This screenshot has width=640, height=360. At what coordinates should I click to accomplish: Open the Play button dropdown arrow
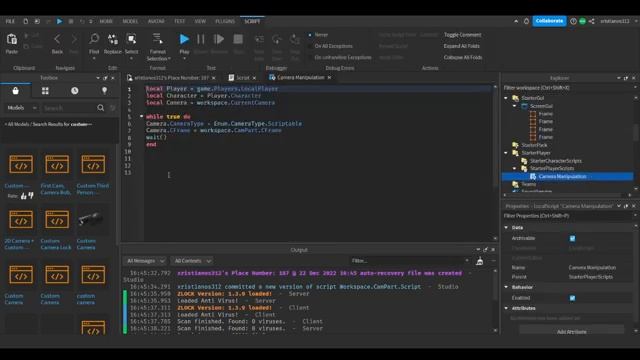pos(184,59)
